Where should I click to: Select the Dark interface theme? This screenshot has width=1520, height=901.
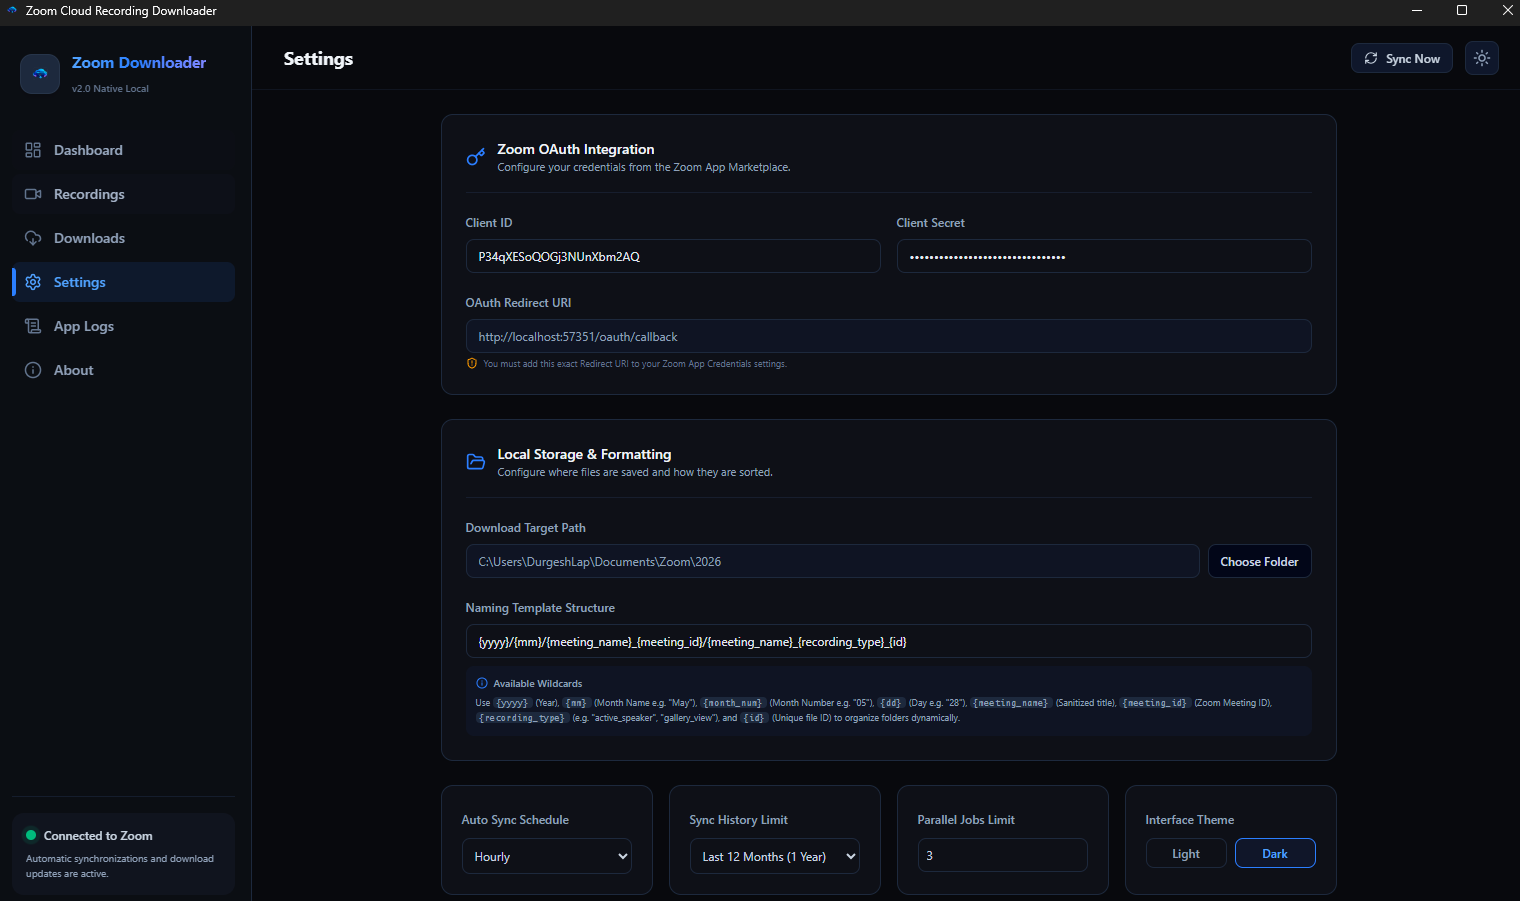click(1275, 853)
